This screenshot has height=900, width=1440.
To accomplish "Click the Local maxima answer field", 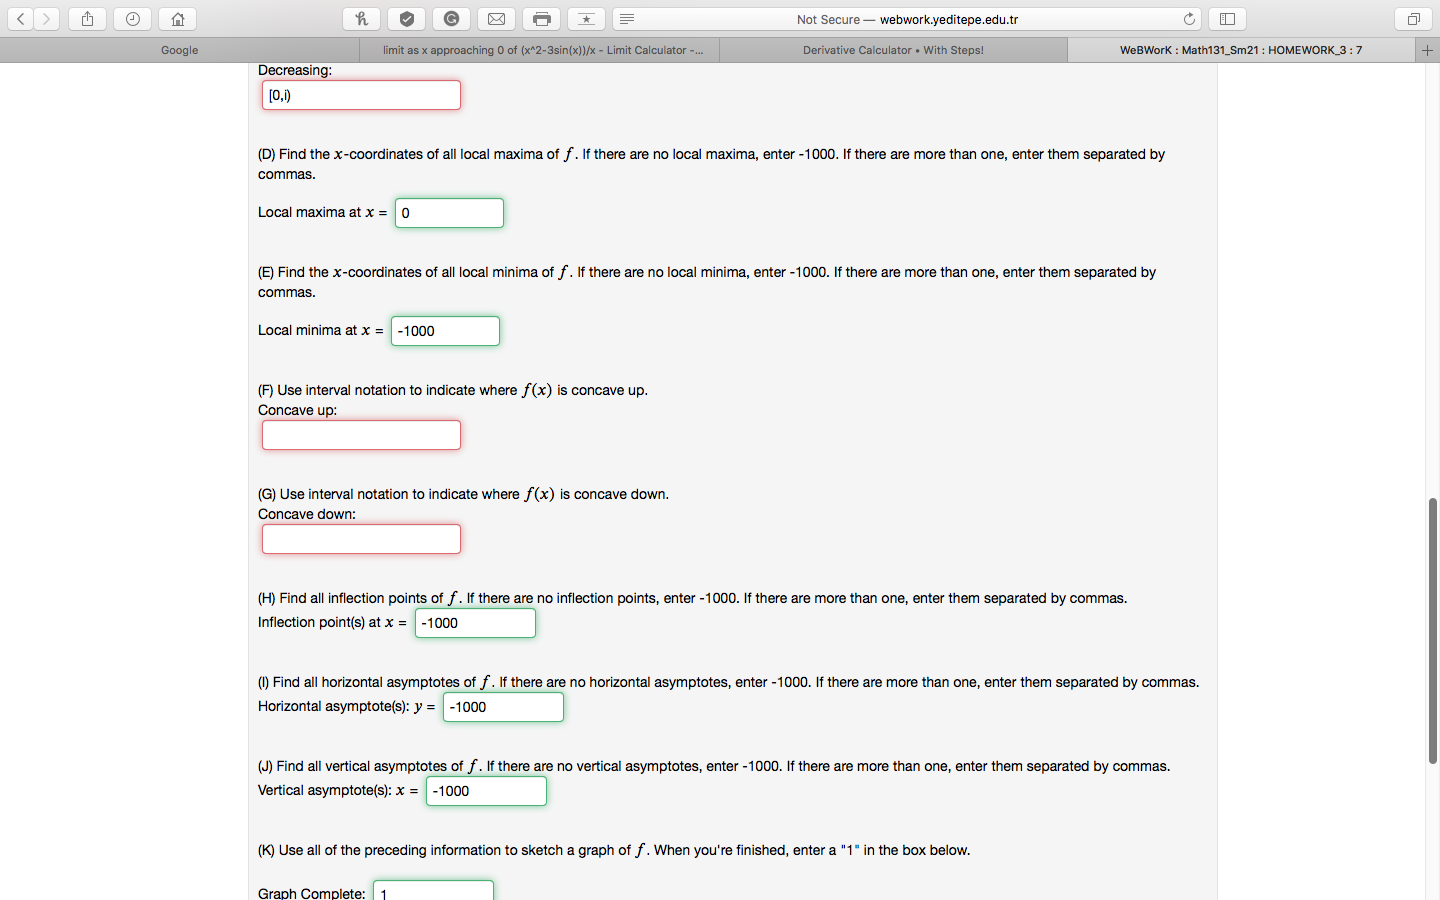I will 449,212.
